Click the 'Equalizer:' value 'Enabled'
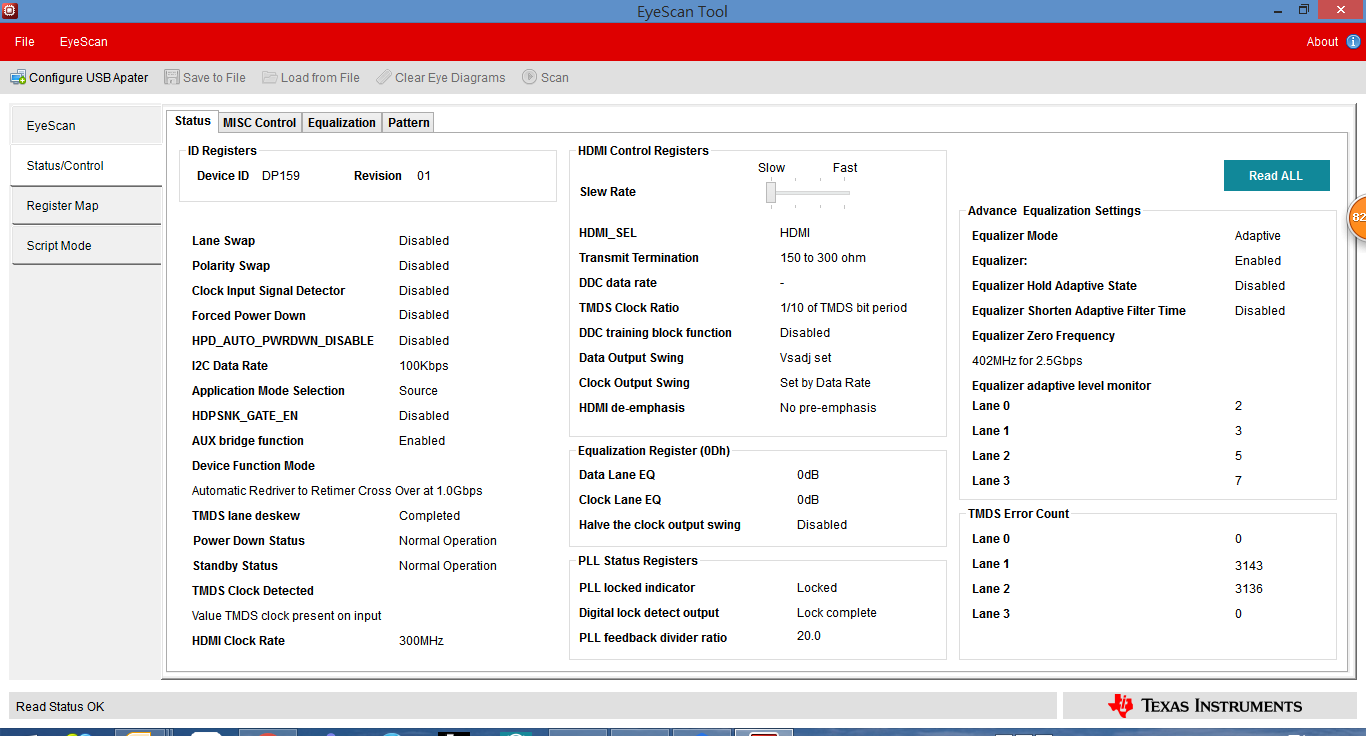The width and height of the screenshot is (1366, 736). (x=1258, y=261)
